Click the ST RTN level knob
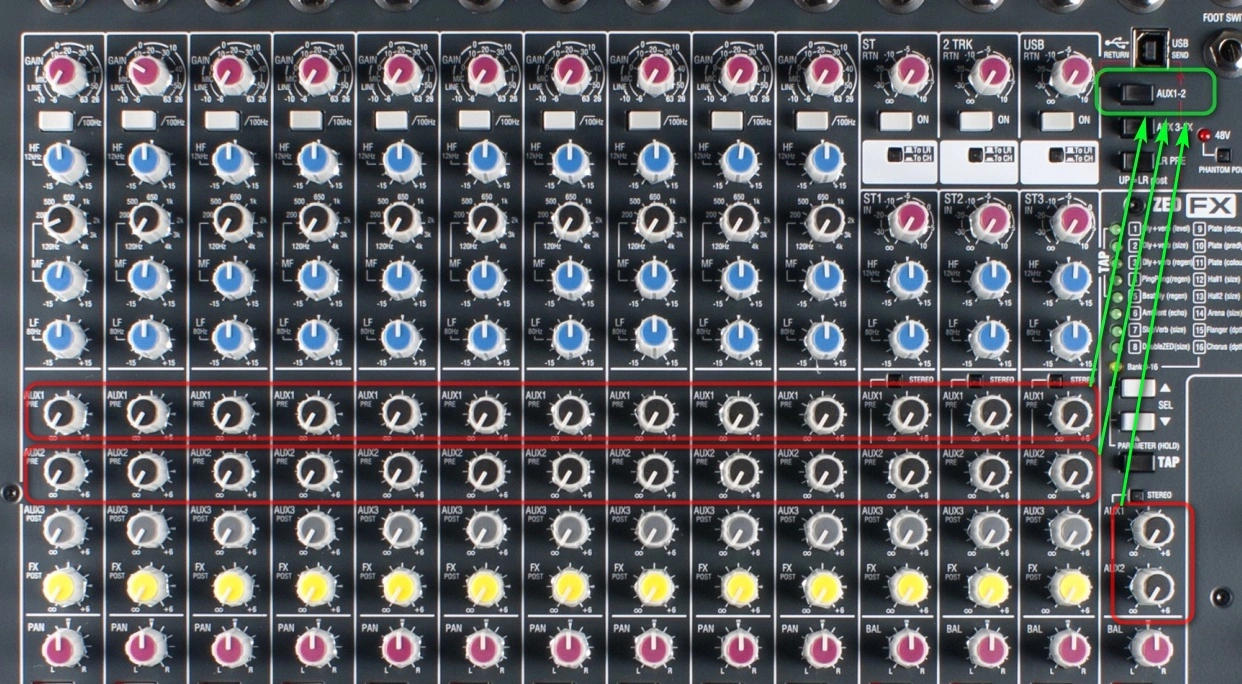Image resolution: width=1242 pixels, height=684 pixels. click(909, 71)
